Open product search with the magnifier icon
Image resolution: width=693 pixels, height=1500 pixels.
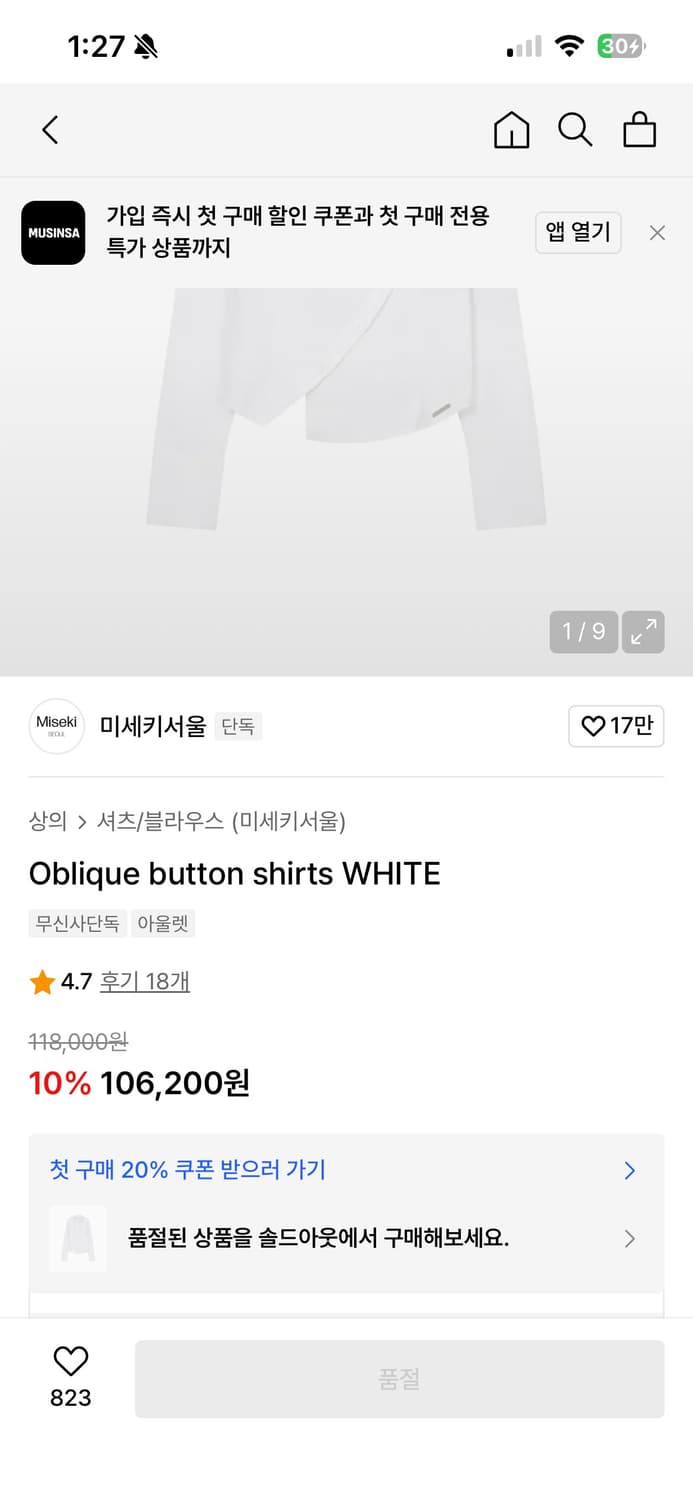pos(575,130)
